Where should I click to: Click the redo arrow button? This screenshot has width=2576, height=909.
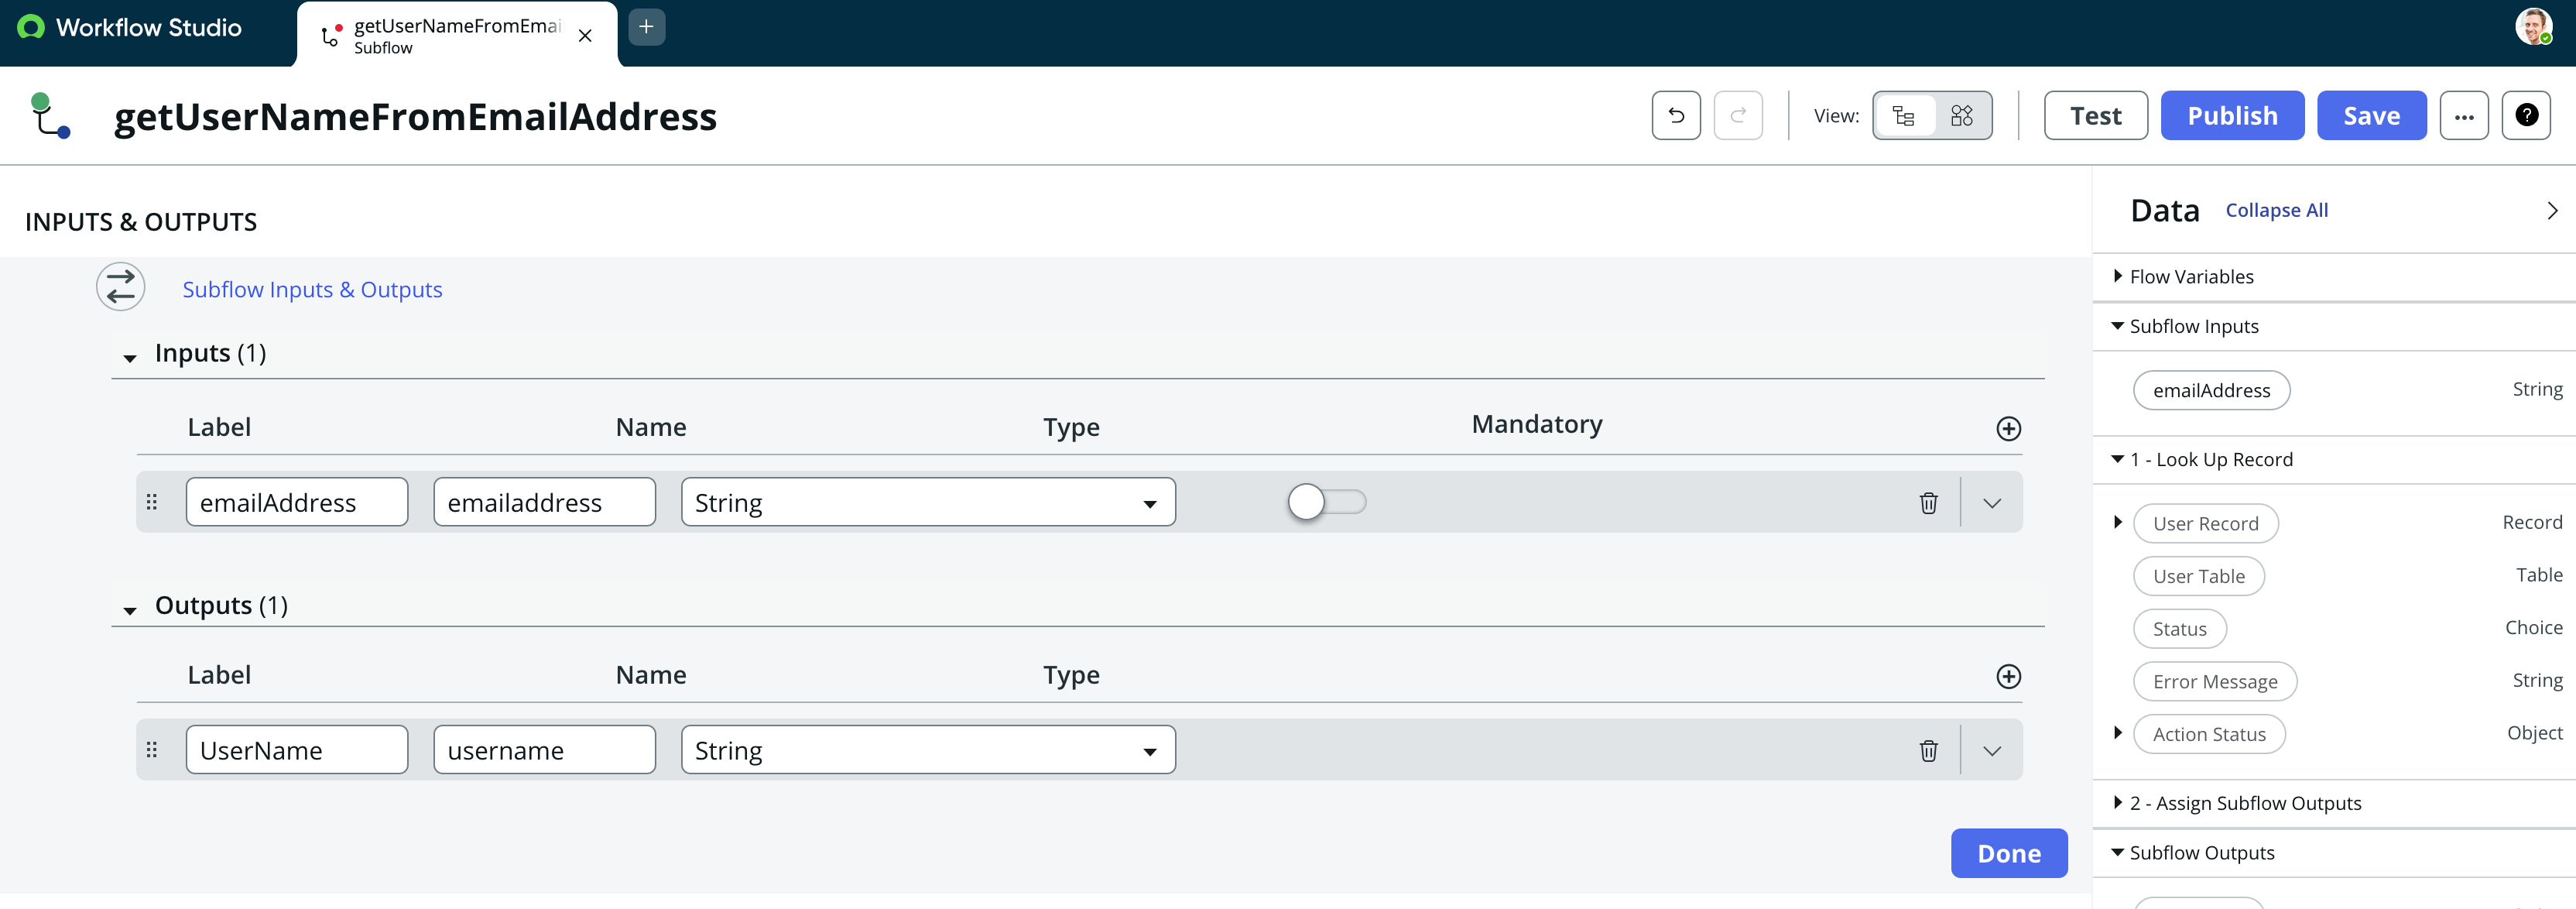pos(1738,116)
